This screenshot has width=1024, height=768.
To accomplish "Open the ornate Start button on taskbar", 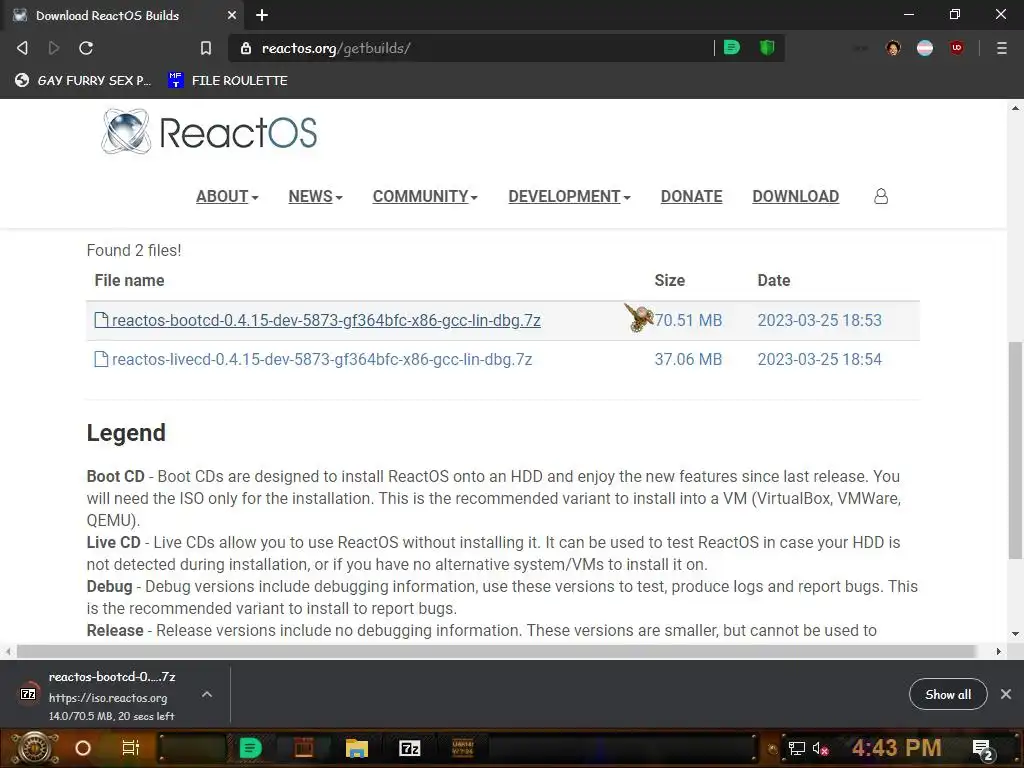I will point(34,748).
